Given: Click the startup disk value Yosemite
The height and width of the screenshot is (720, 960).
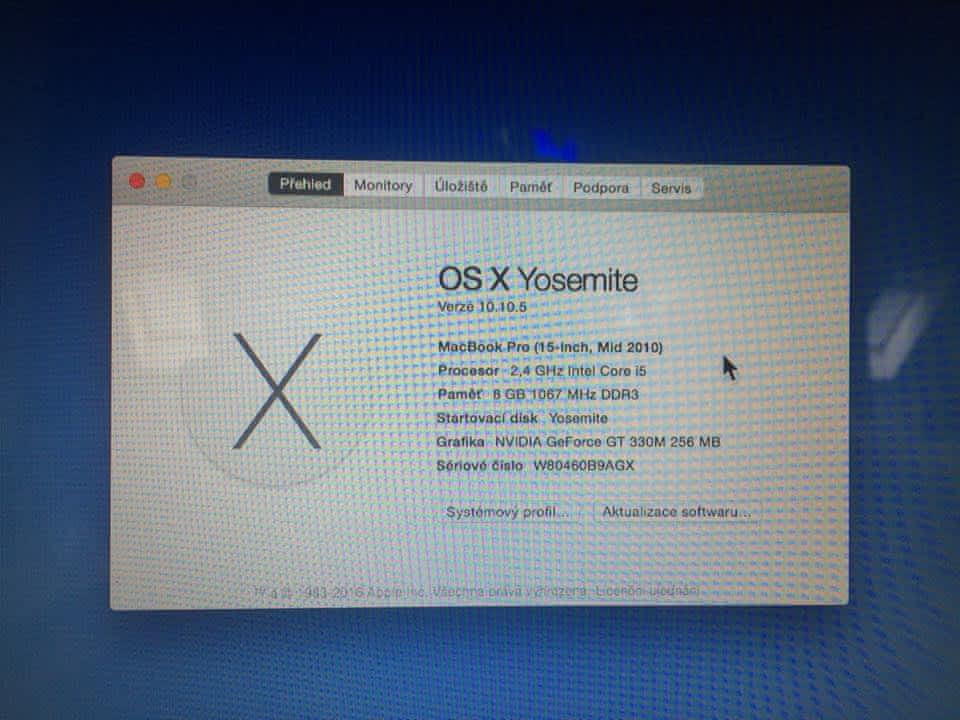Looking at the screenshot, I should (x=578, y=418).
